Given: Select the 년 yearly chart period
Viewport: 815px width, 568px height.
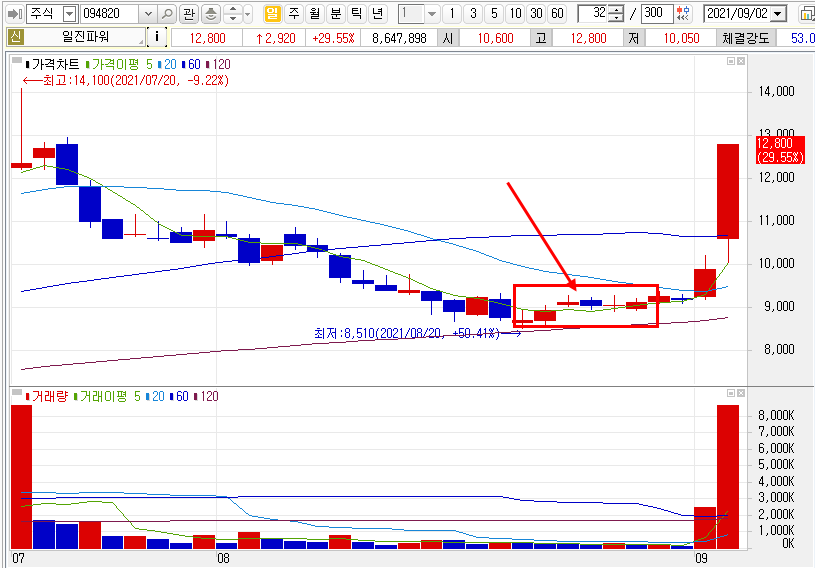Looking at the screenshot, I should 377,14.
